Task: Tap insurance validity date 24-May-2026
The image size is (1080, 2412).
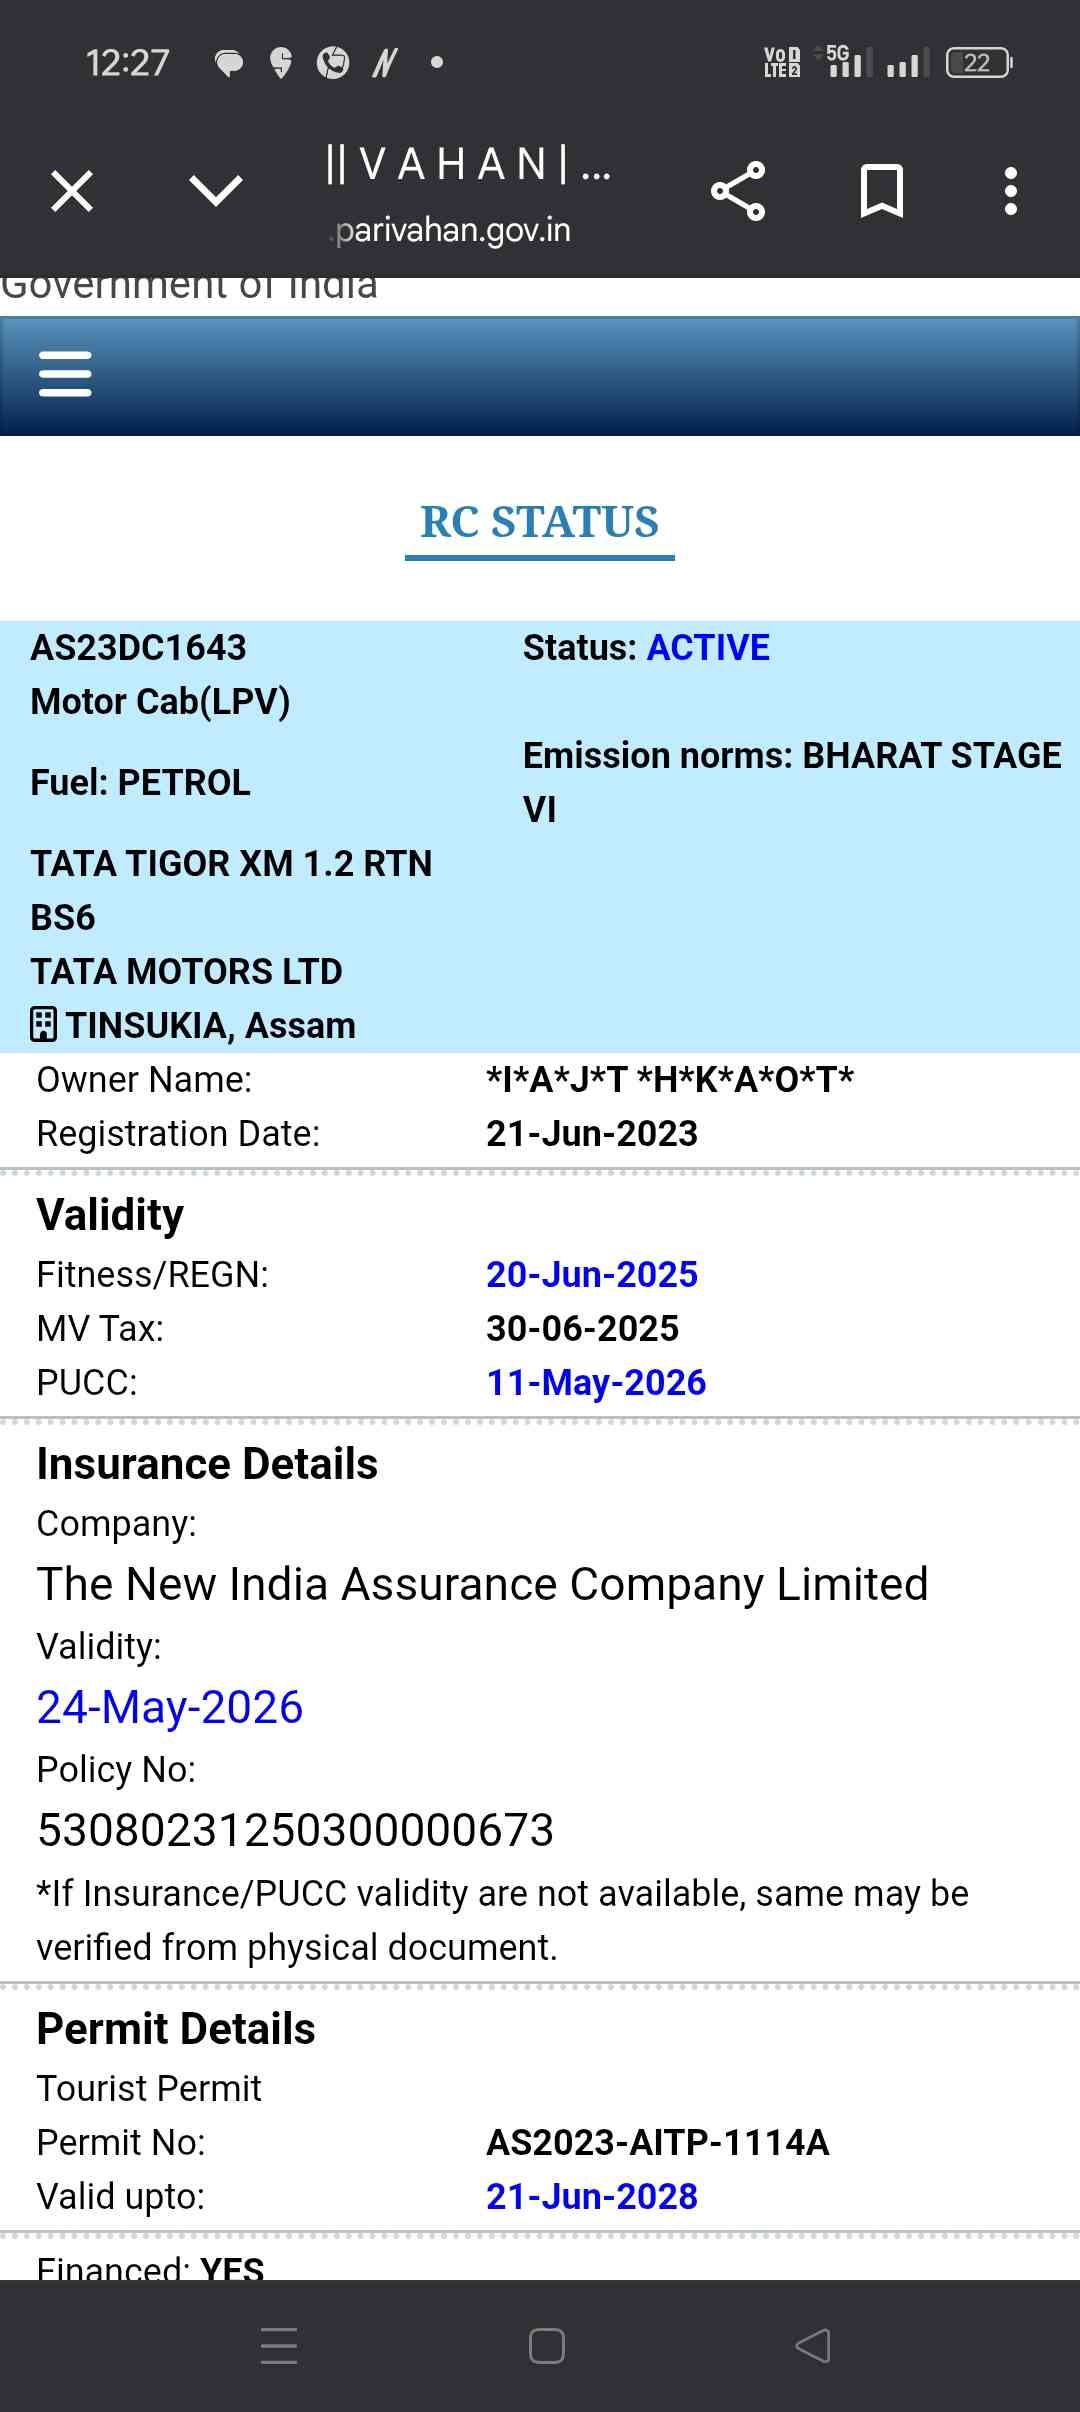Action: pyautogui.click(x=170, y=1707)
